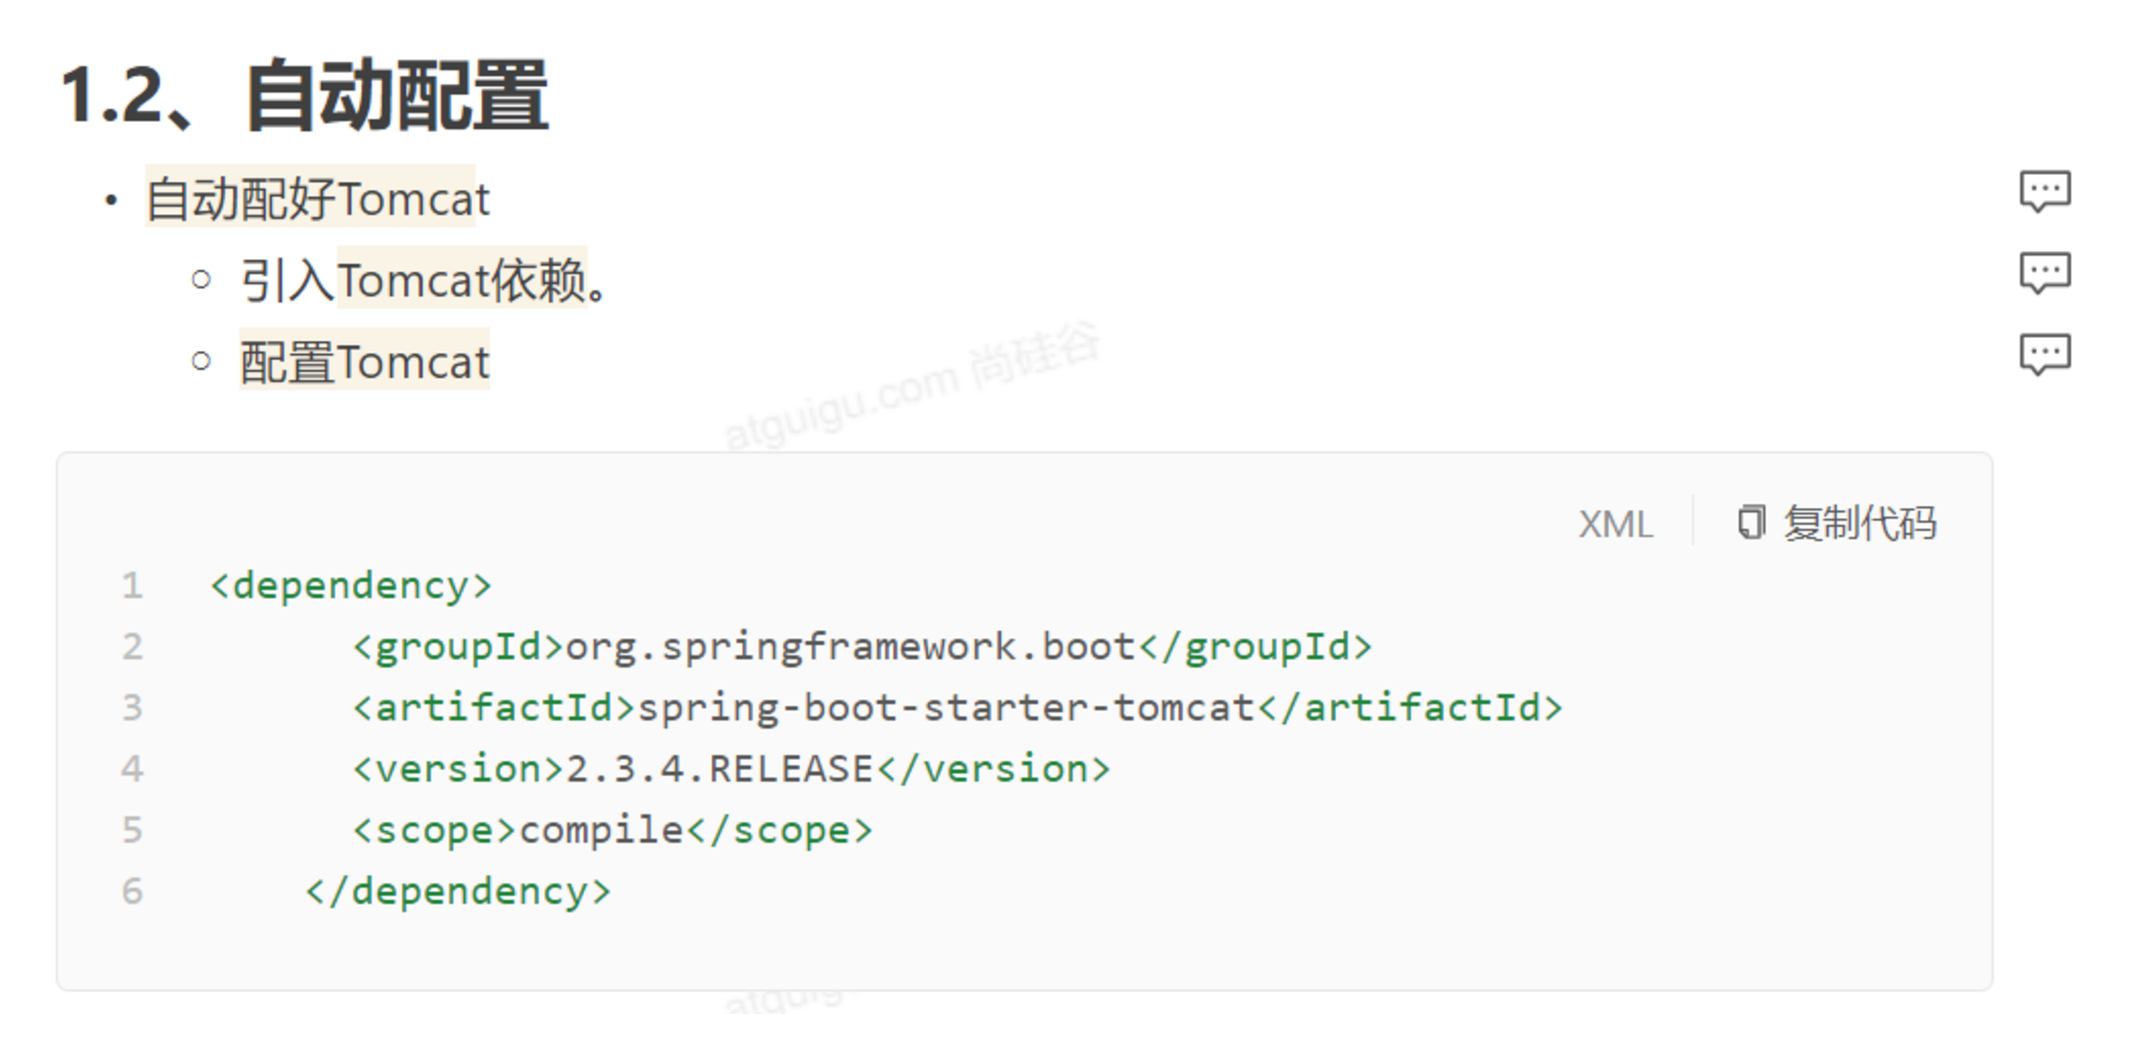
Task: Click the 配置Tomcat sub-bullet text
Action: pos(365,362)
